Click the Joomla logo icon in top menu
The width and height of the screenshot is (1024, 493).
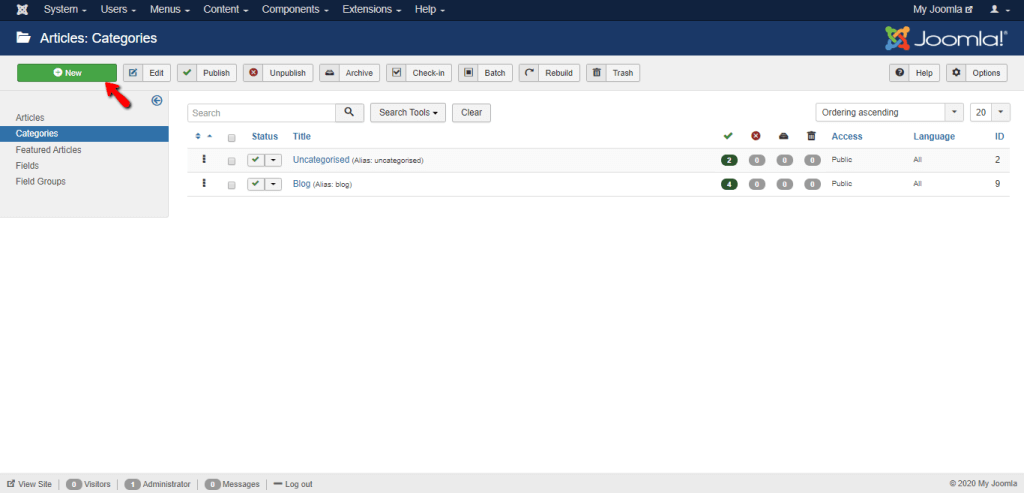(x=22, y=10)
